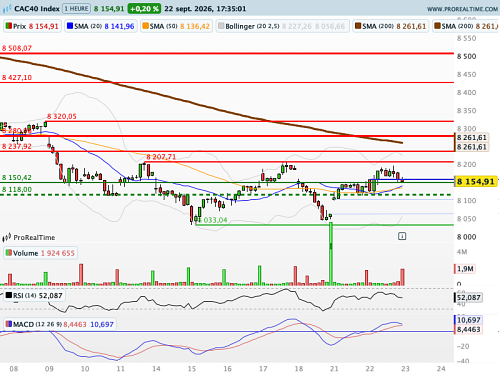Click the 8 100 price axis label
This screenshot has height=375, width=500.
tap(467, 201)
